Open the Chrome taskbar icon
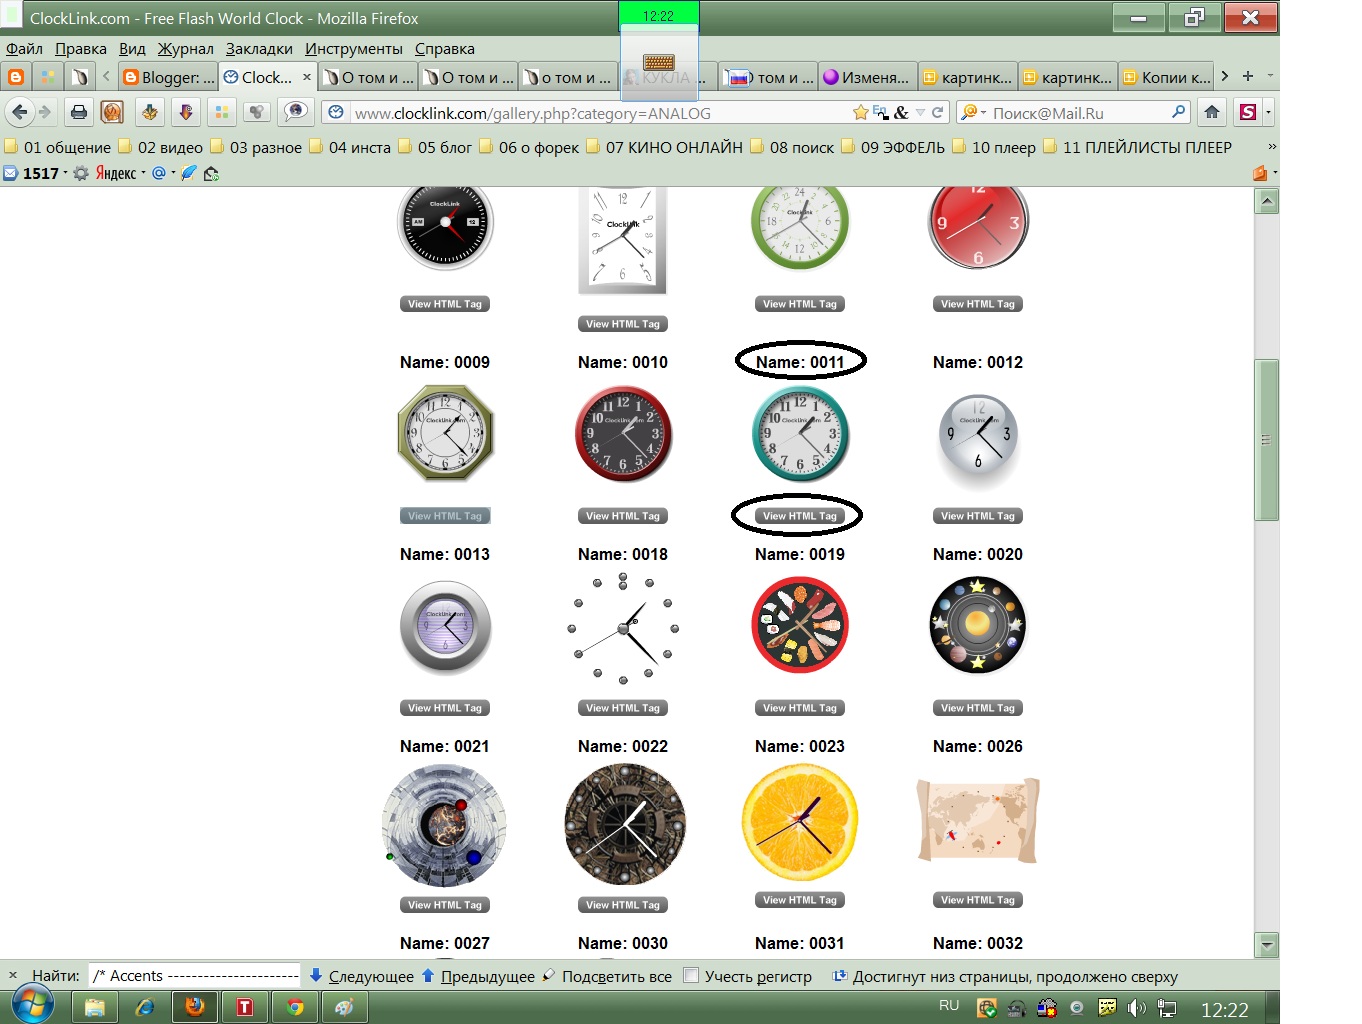This screenshot has width=1362, height=1024. coord(295,1006)
